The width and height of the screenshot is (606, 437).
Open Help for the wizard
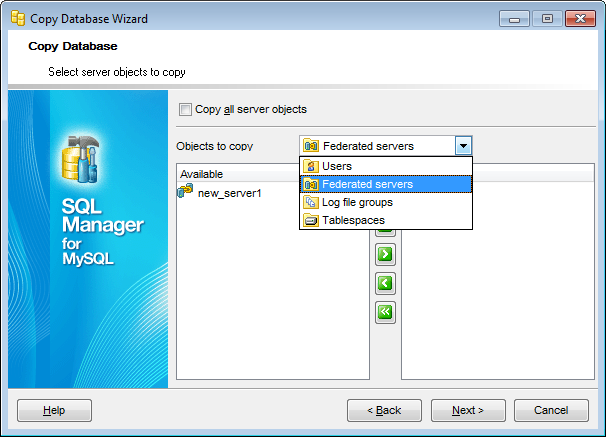tap(54, 410)
